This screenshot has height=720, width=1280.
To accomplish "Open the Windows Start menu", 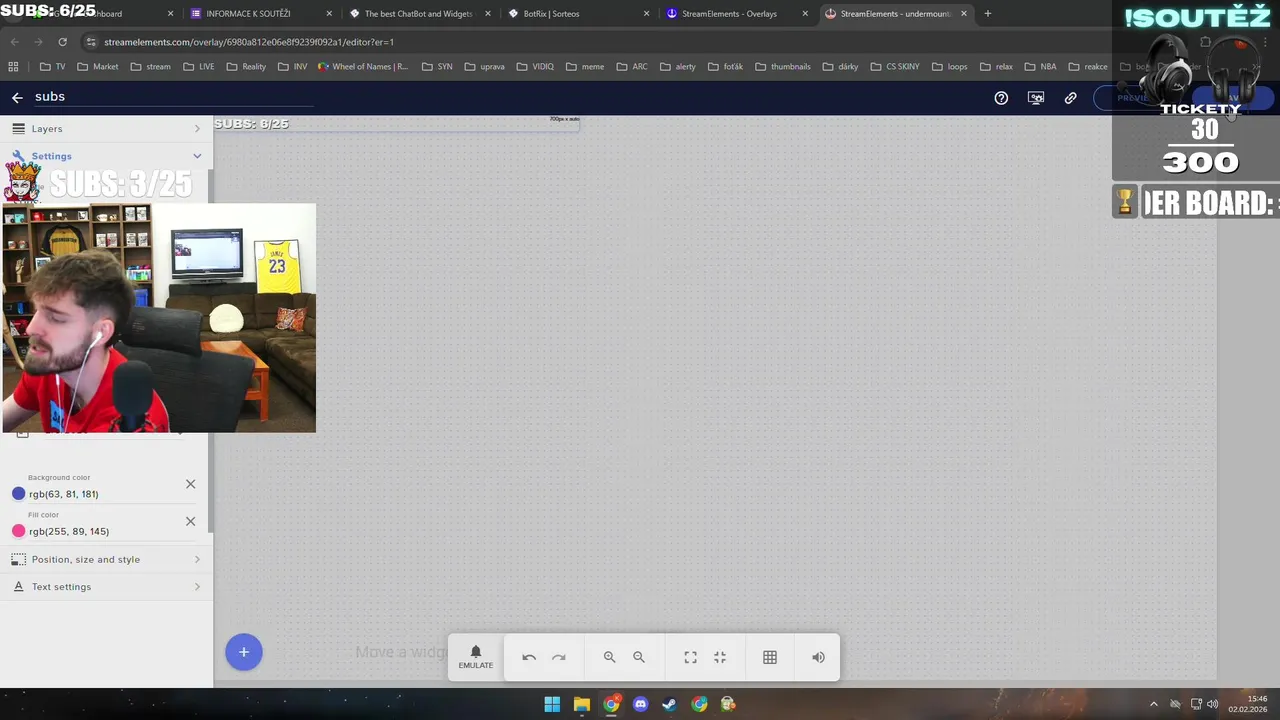I will click(552, 704).
